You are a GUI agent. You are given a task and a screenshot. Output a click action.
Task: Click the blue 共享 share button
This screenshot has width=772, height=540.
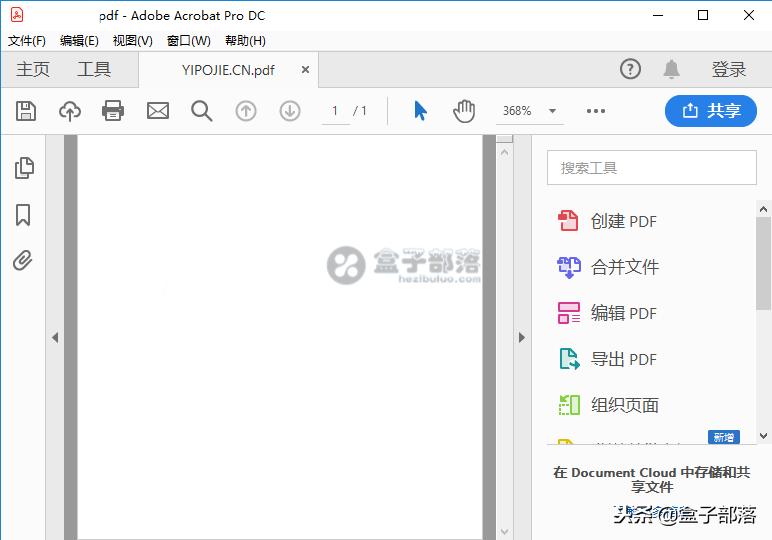pos(710,111)
